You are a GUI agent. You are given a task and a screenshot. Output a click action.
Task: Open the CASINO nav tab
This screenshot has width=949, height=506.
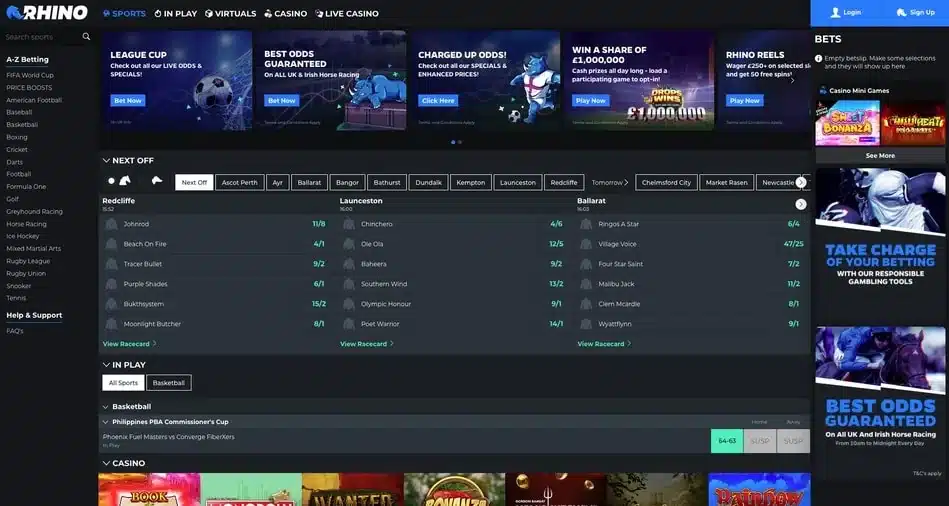coord(286,13)
